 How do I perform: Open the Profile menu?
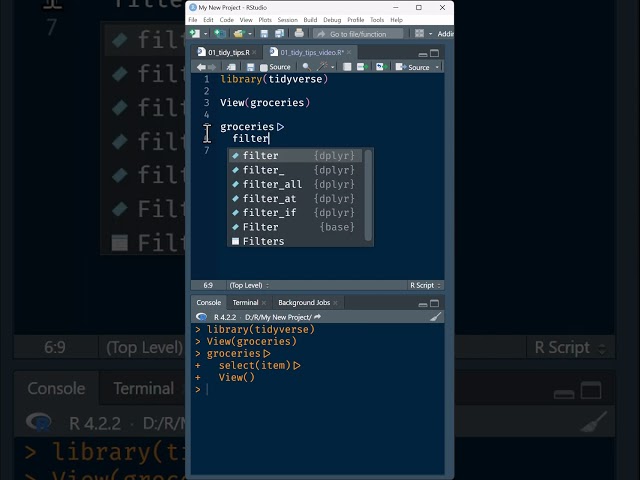(x=356, y=20)
